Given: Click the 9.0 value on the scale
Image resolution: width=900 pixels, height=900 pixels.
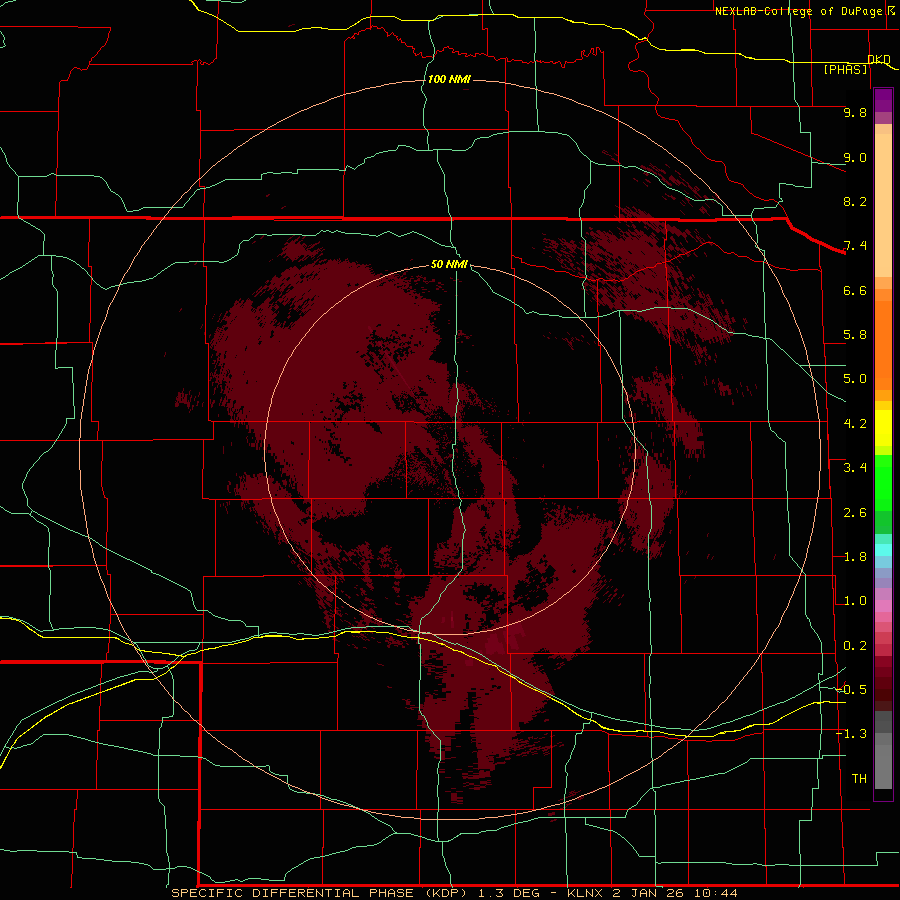Looking at the screenshot, I should [x=855, y=157].
